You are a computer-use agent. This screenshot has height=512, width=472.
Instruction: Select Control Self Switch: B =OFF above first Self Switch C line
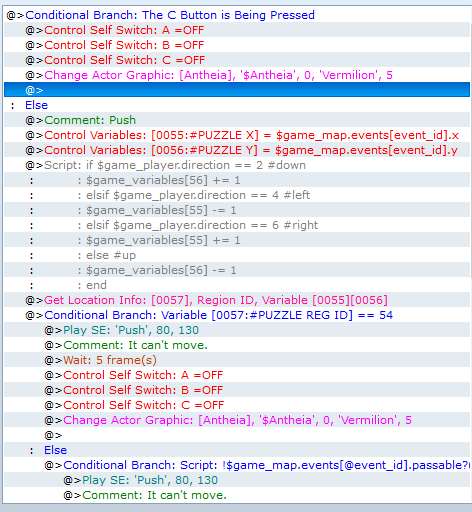[237, 45]
